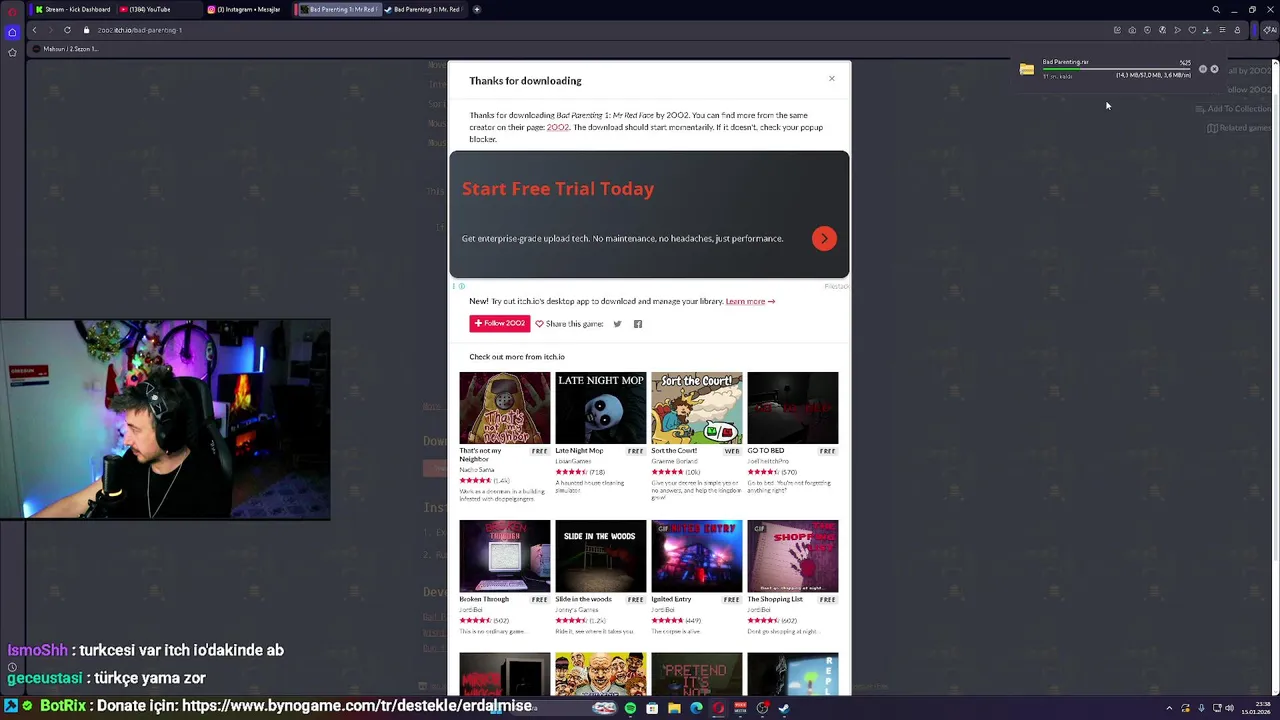The height and width of the screenshot is (720, 1280).
Task: Switch to Stream - Kick Dashboard tab
Action: coord(72,9)
